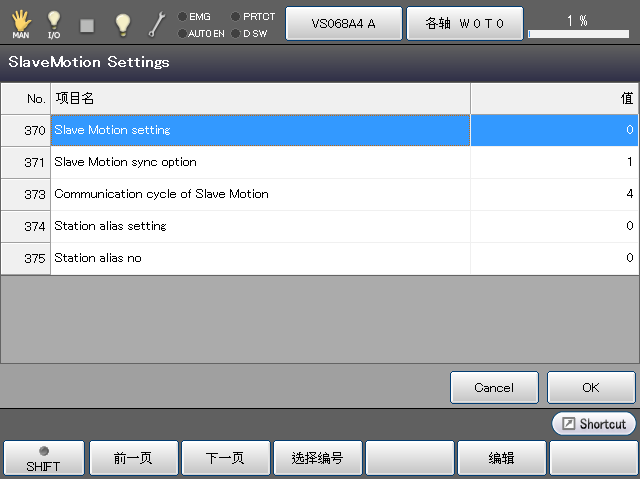Open the I/O lightbulb indicator
Viewport: 640px width, 479px height.
tap(54, 23)
